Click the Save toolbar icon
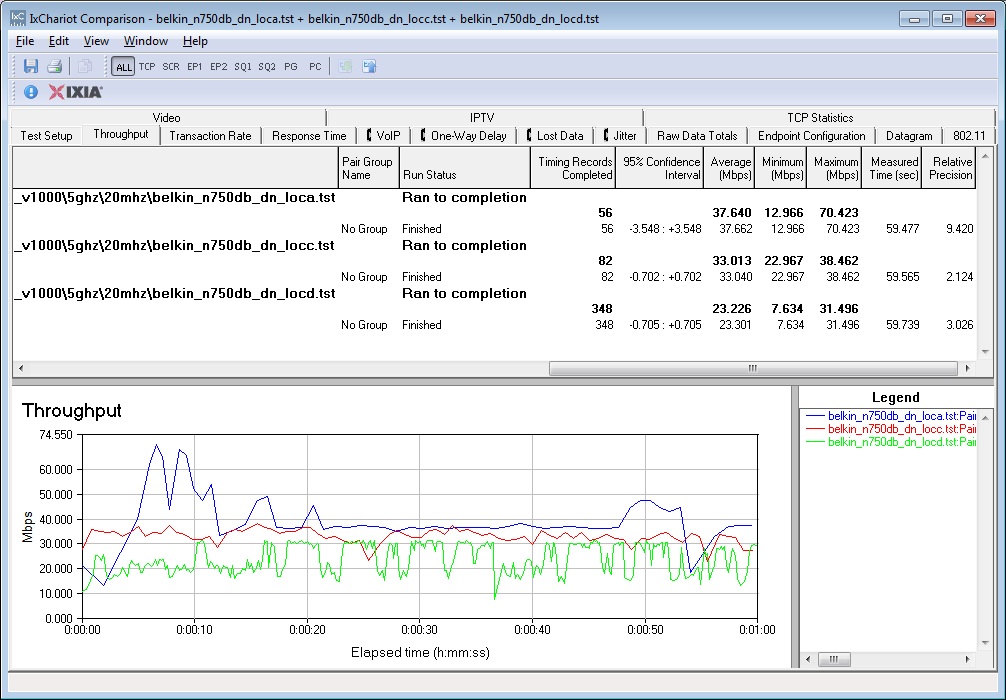Screen dimensions: 1006x700 (30, 66)
